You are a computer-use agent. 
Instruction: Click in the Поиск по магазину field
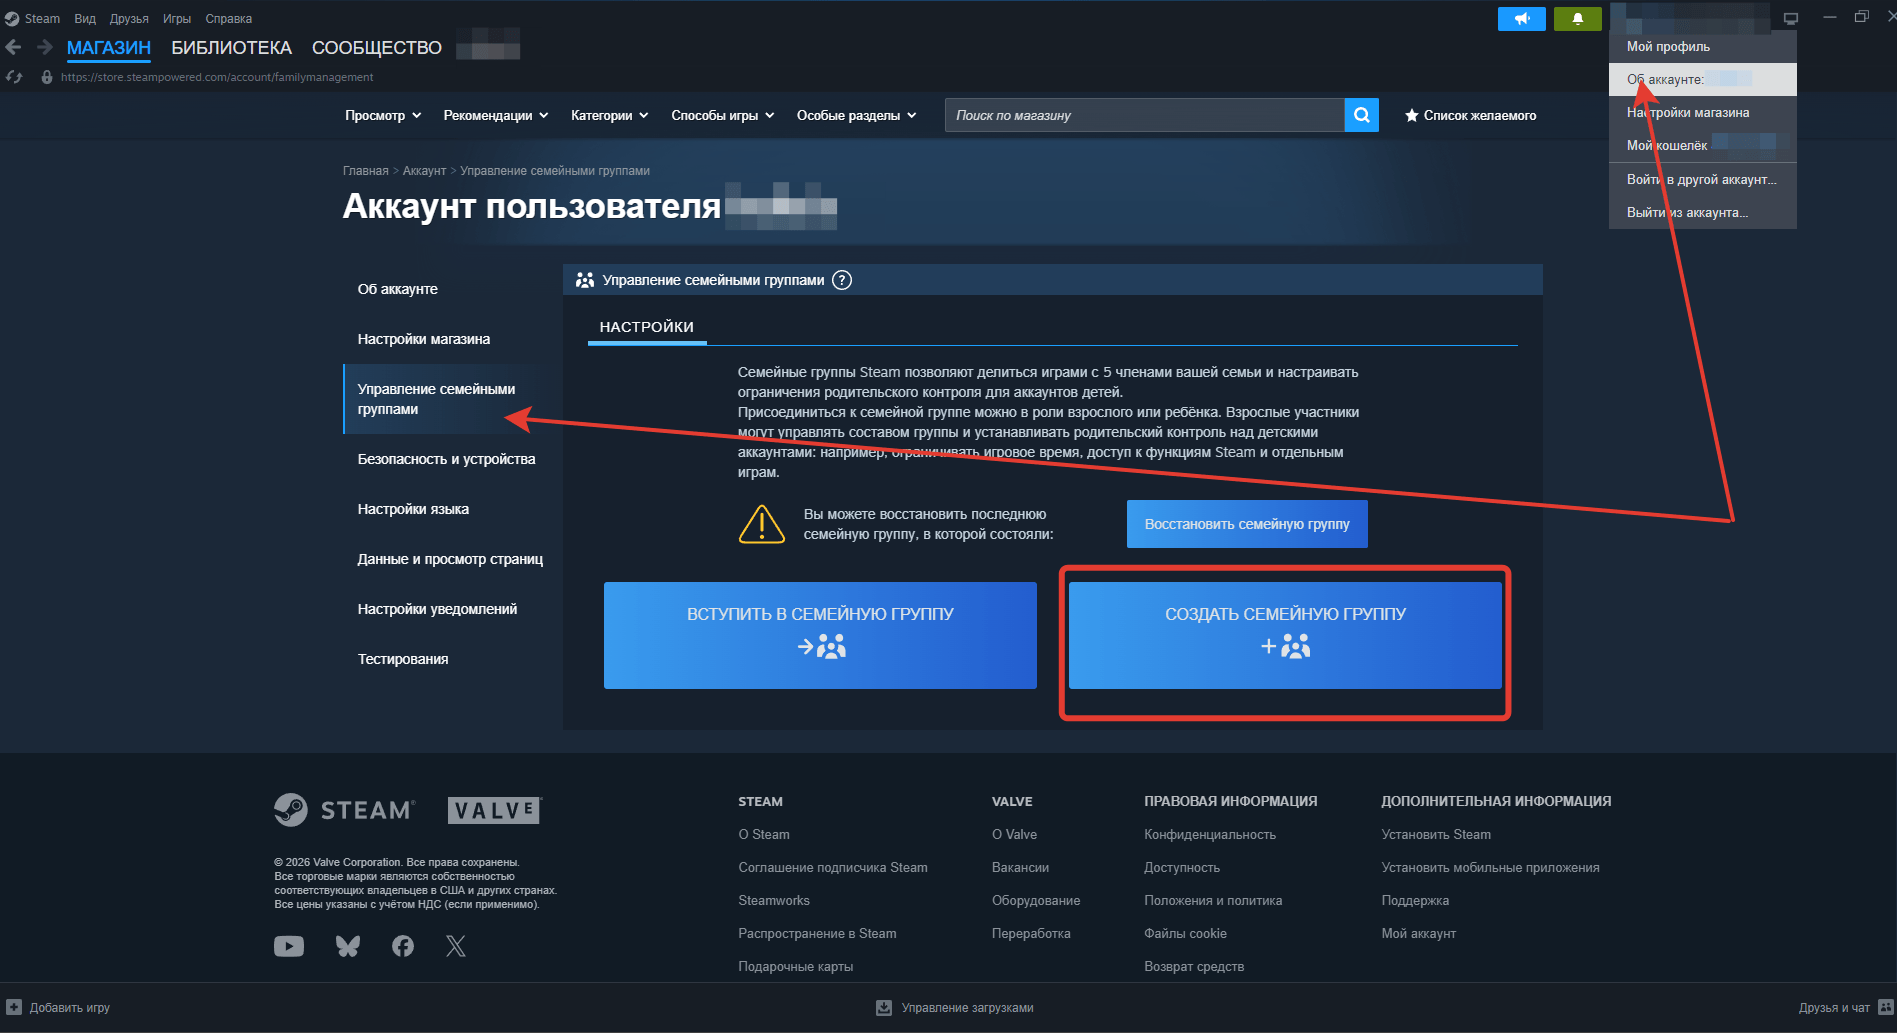pyautogui.click(x=1145, y=115)
